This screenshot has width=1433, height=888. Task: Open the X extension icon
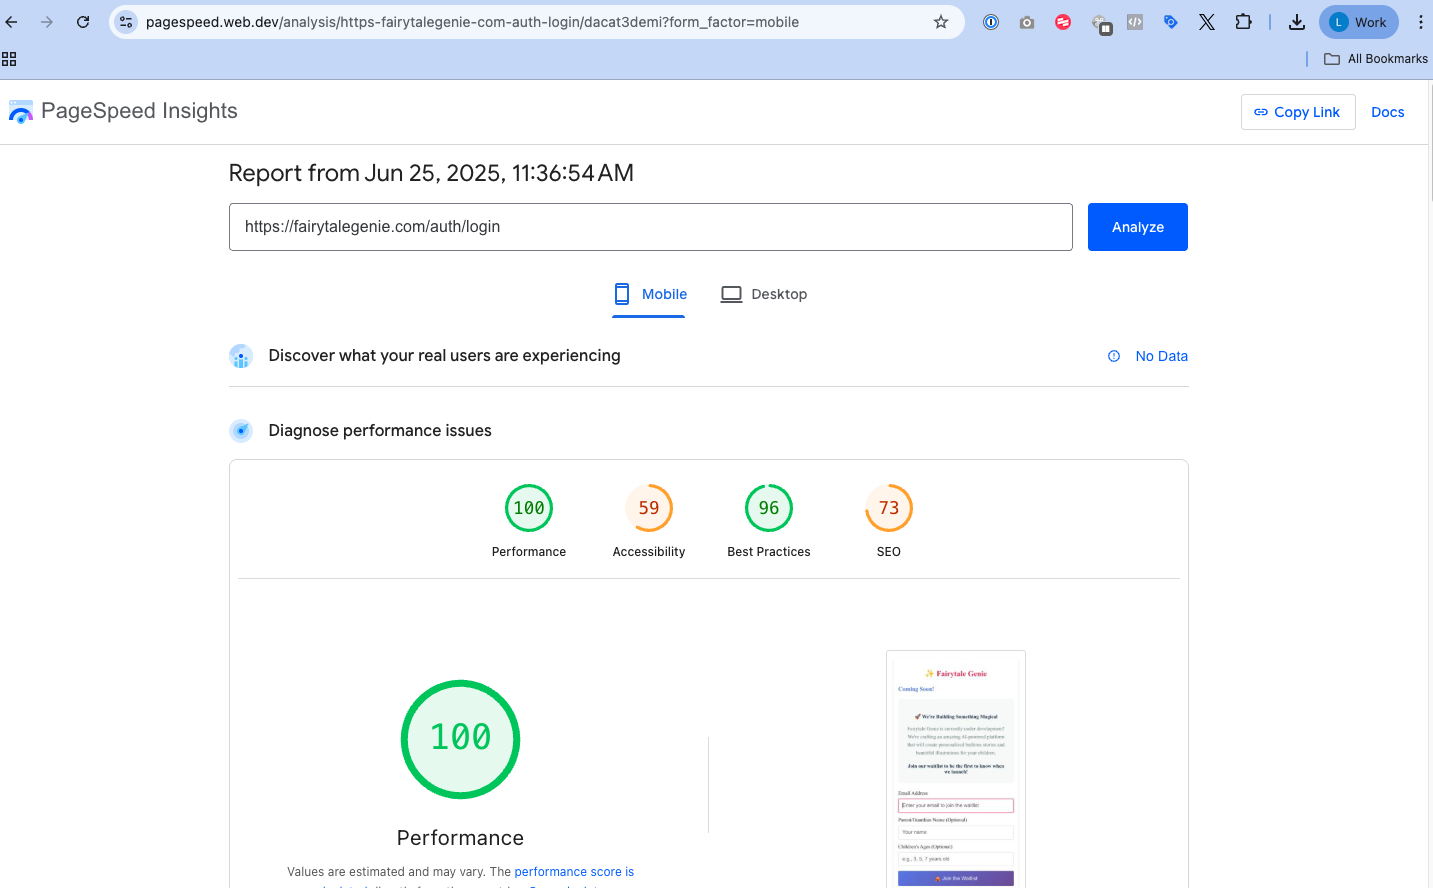point(1207,22)
